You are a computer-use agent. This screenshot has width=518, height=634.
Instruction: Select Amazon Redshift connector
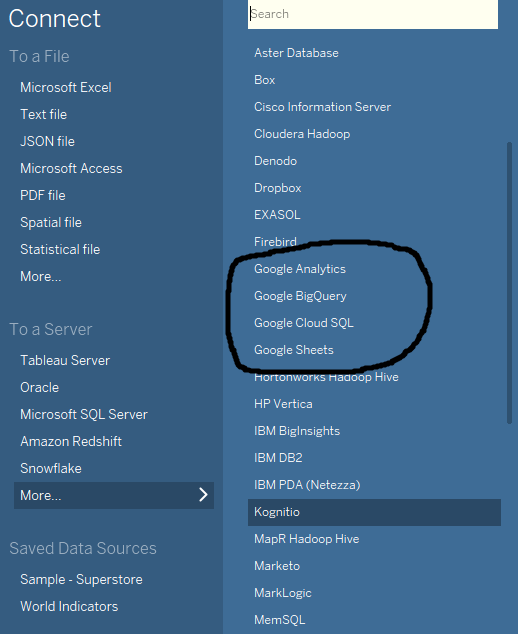(x=71, y=441)
